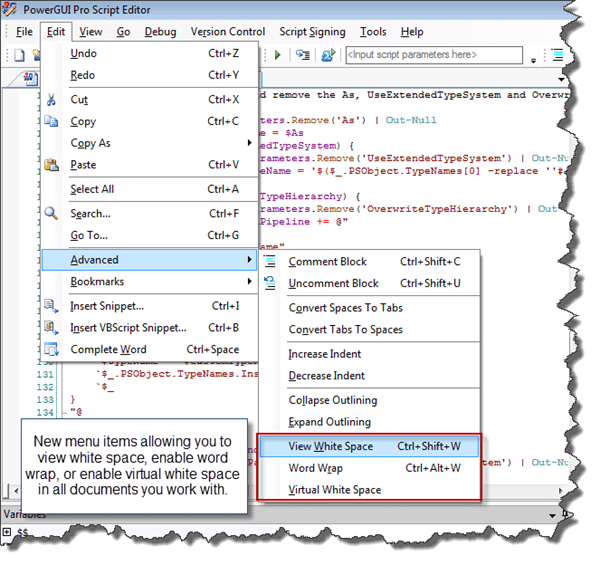Click Increase Indent menu entry
This screenshot has width=600, height=565.
(x=325, y=354)
